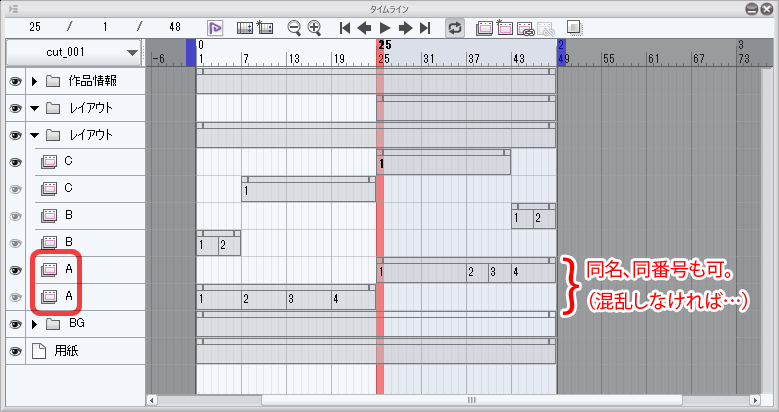Collapse the レイアウト folder spanning all frames
This screenshot has width=779, height=412.
(34, 135)
